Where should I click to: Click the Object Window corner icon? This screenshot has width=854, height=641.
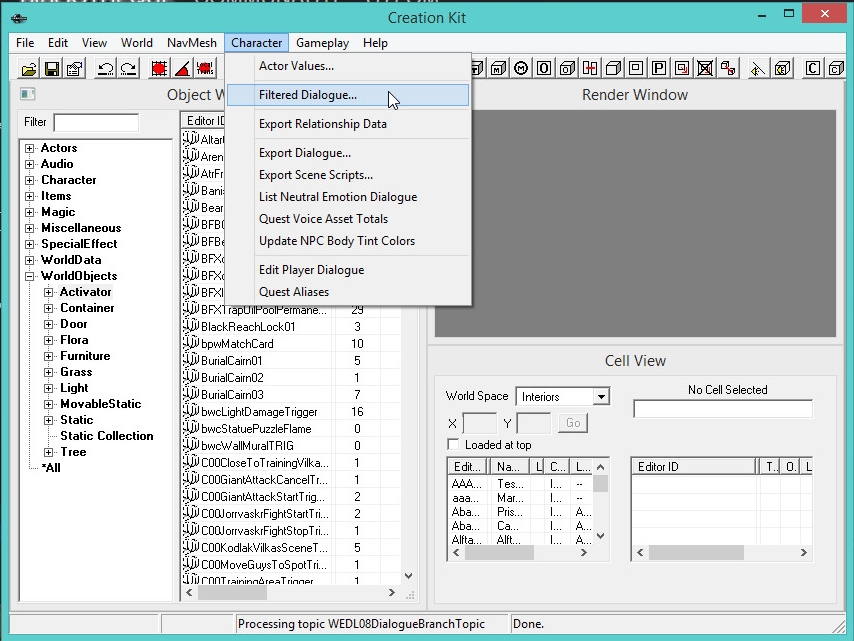27,94
